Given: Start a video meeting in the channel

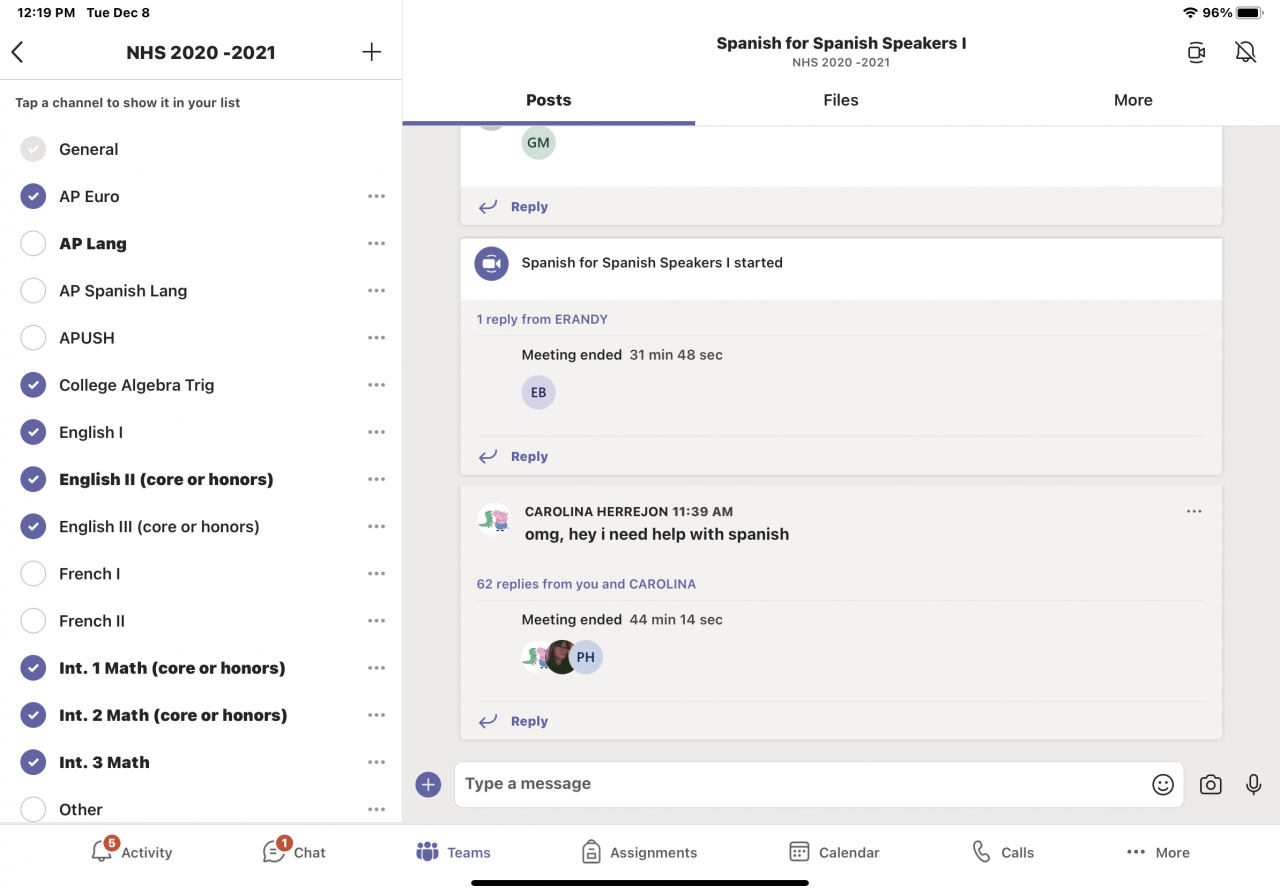Looking at the screenshot, I should point(1196,53).
